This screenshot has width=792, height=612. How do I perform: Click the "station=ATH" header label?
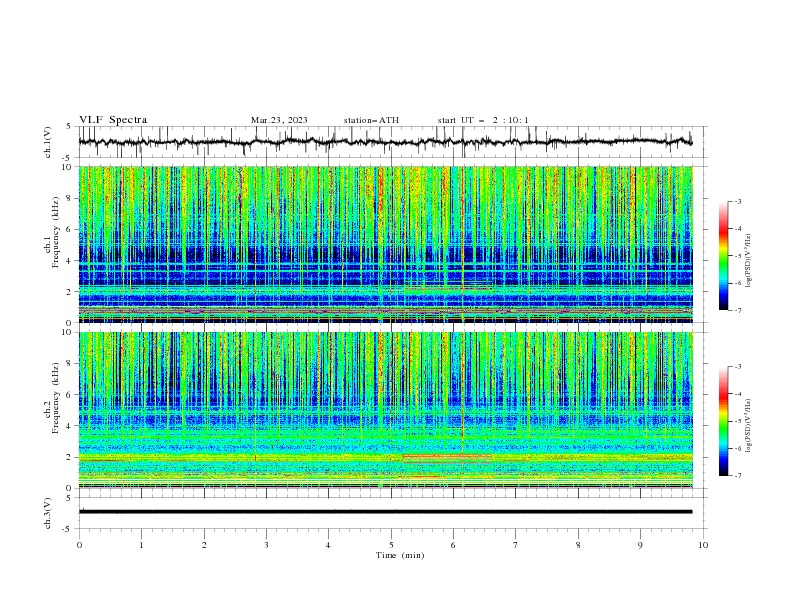(x=371, y=120)
